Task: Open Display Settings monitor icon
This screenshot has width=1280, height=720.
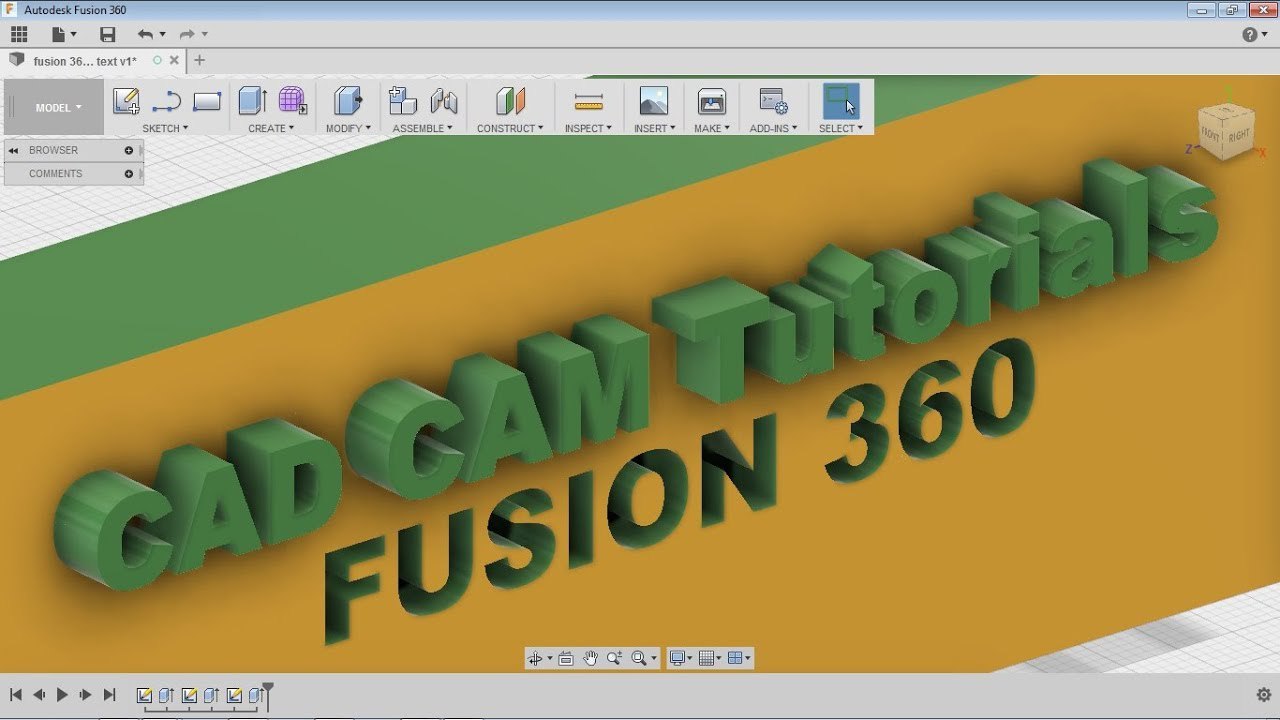Action: click(678, 658)
